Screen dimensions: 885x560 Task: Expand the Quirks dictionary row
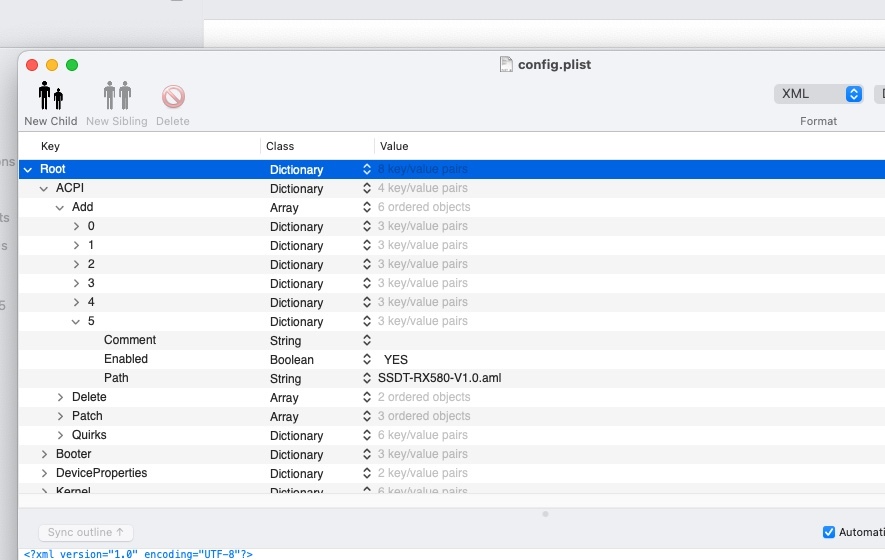60,435
